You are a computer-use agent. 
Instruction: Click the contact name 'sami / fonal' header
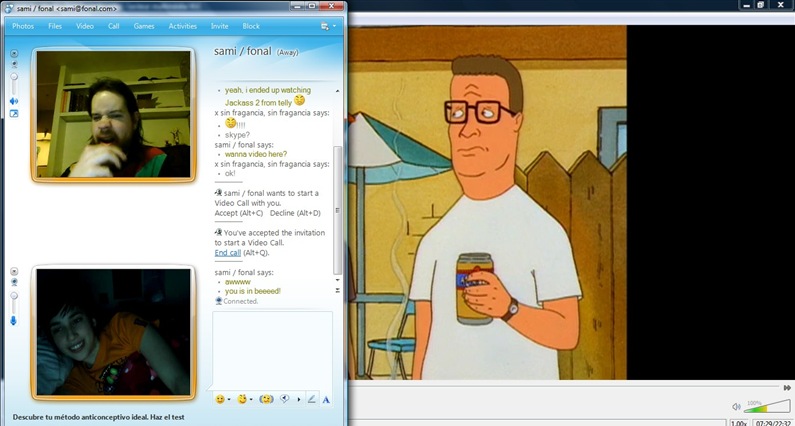(x=243, y=51)
